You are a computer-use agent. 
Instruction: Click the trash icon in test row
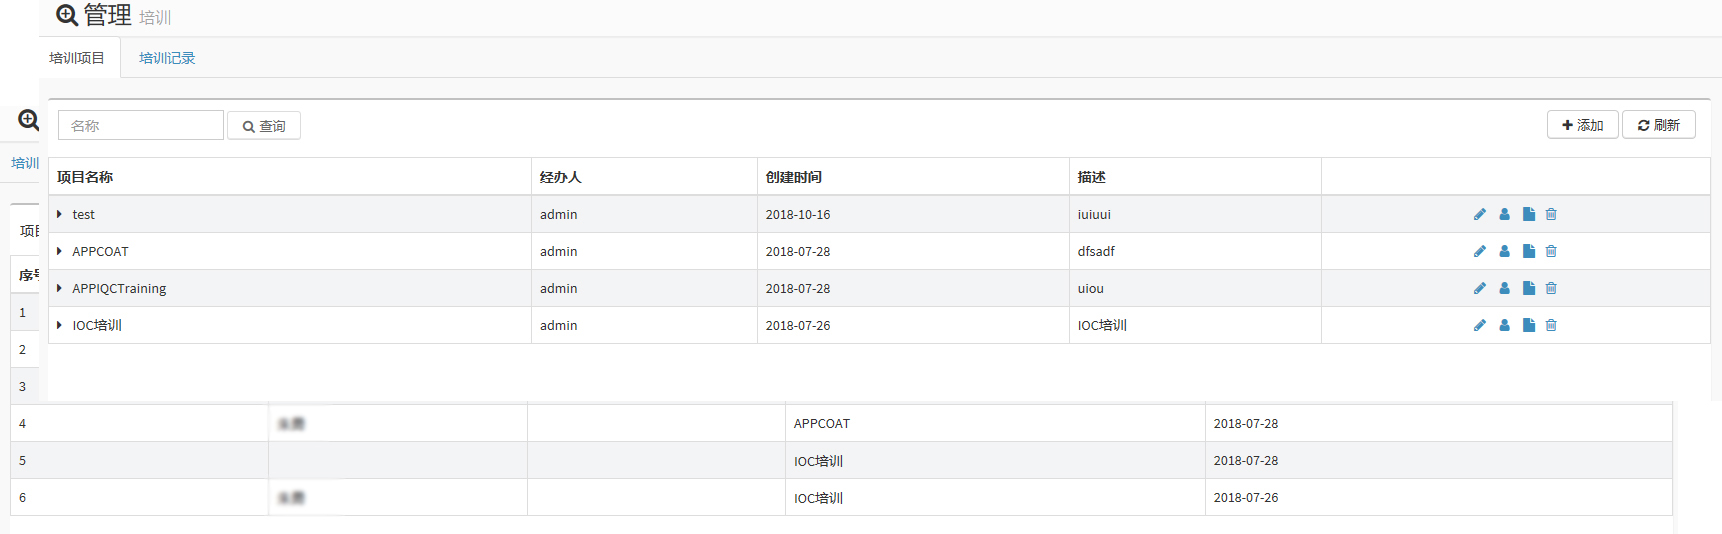(1551, 214)
